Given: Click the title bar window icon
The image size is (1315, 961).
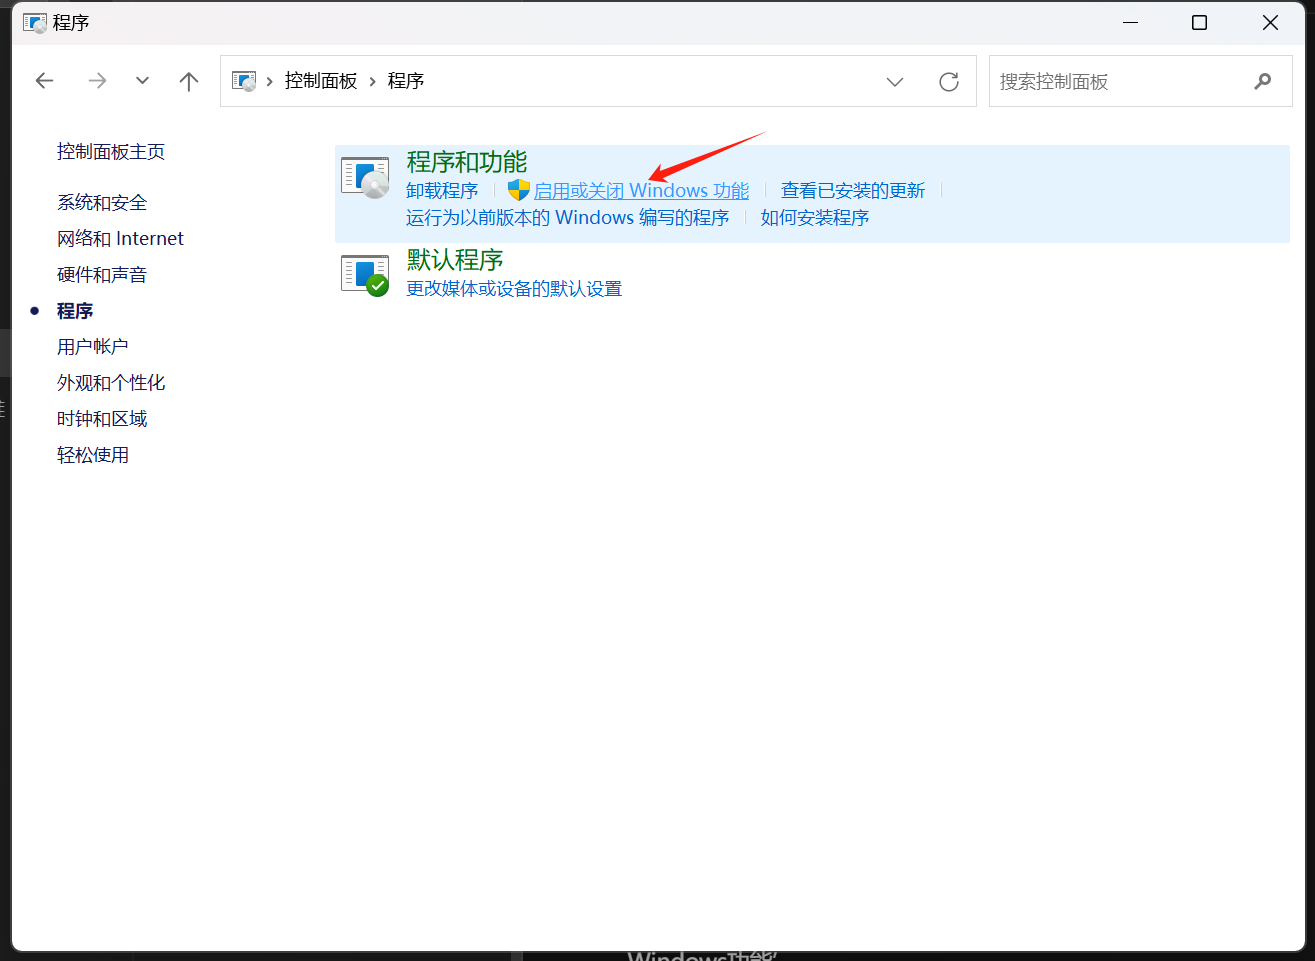Looking at the screenshot, I should click(x=35, y=23).
